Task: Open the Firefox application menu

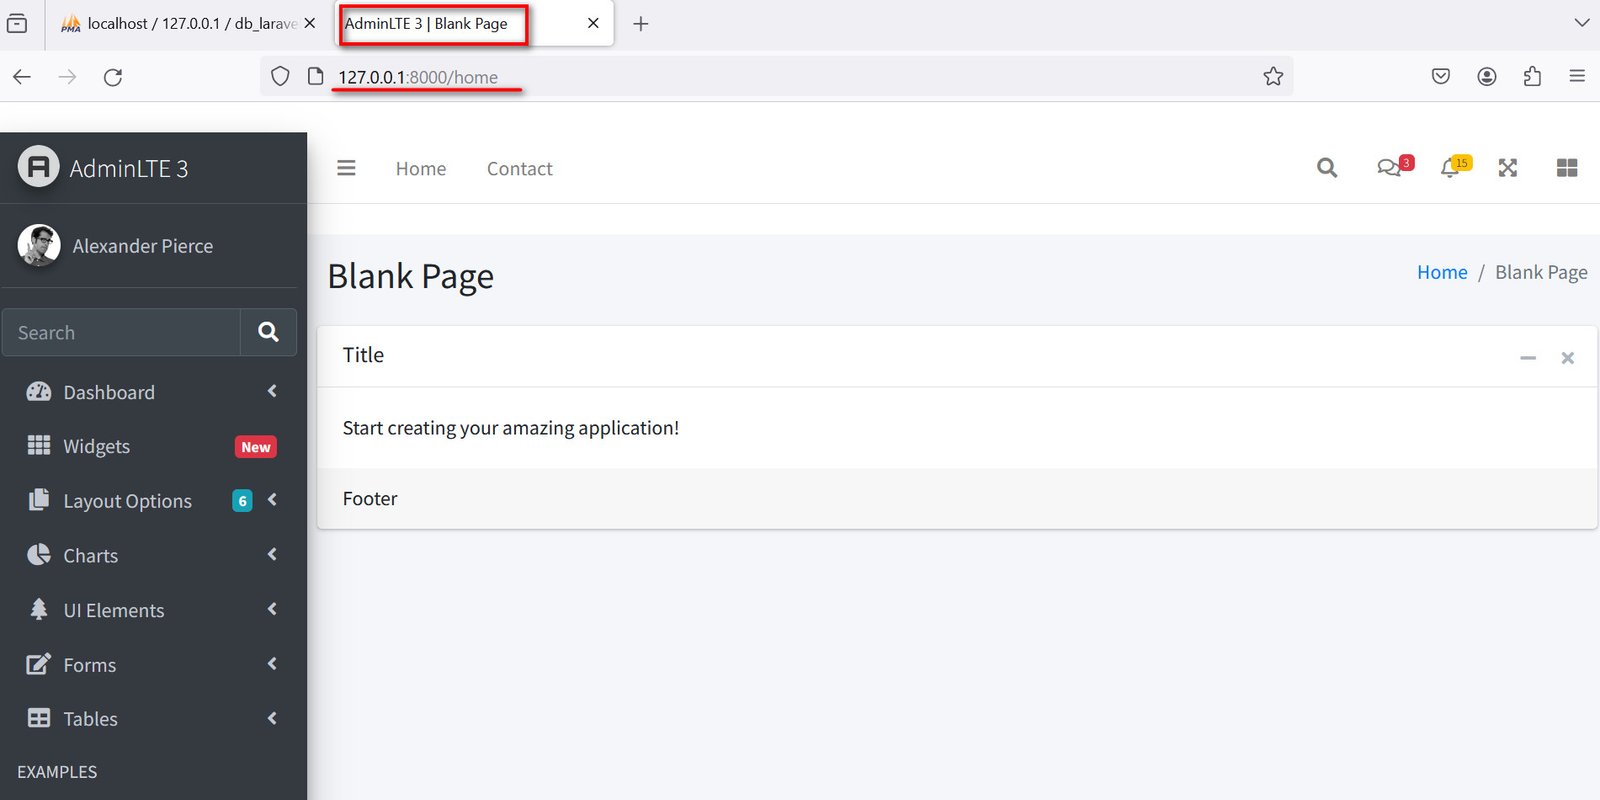Action: [x=1577, y=77]
